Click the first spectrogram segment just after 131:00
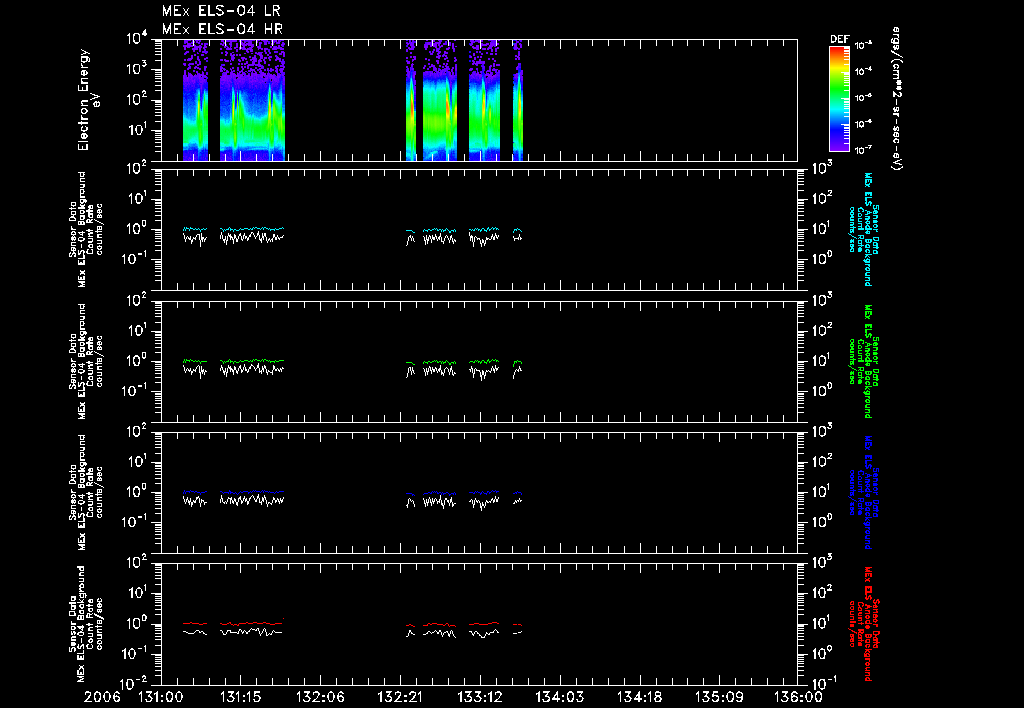This screenshot has height=708, width=1024. (196, 100)
